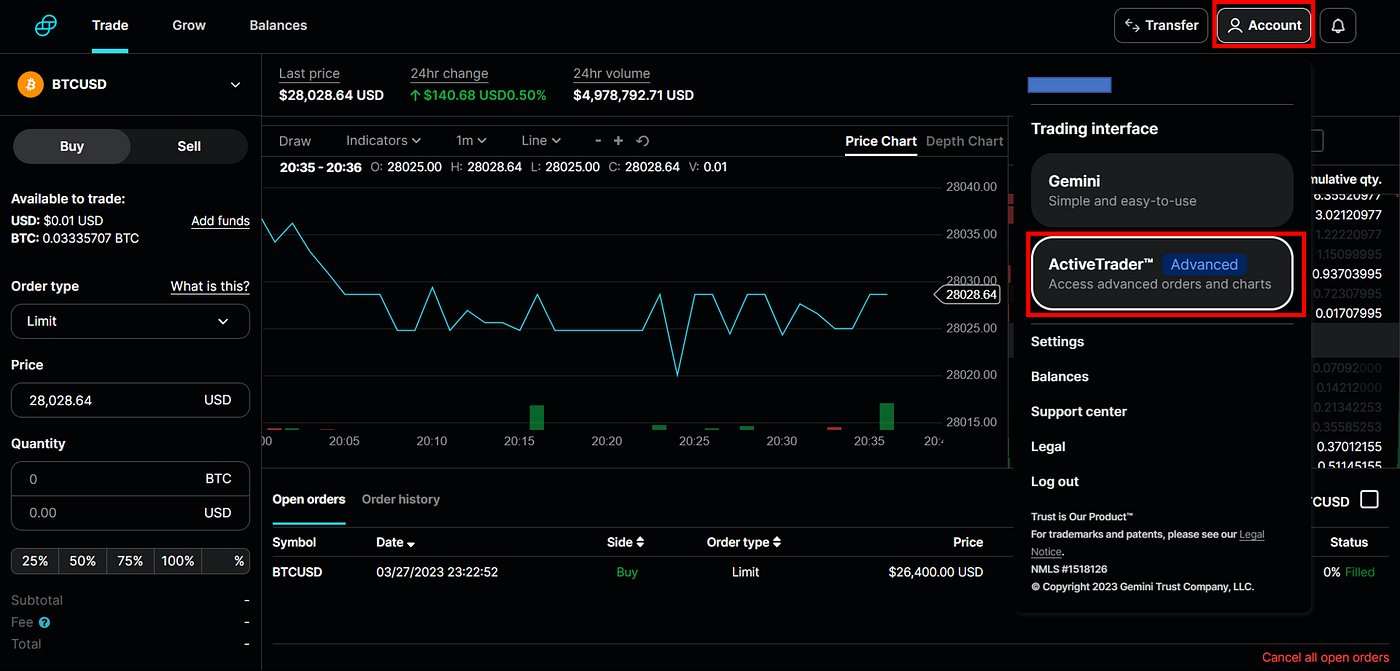Screen dimensions: 1400x671
Task: Set quantity to 75%
Action: pos(130,561)
